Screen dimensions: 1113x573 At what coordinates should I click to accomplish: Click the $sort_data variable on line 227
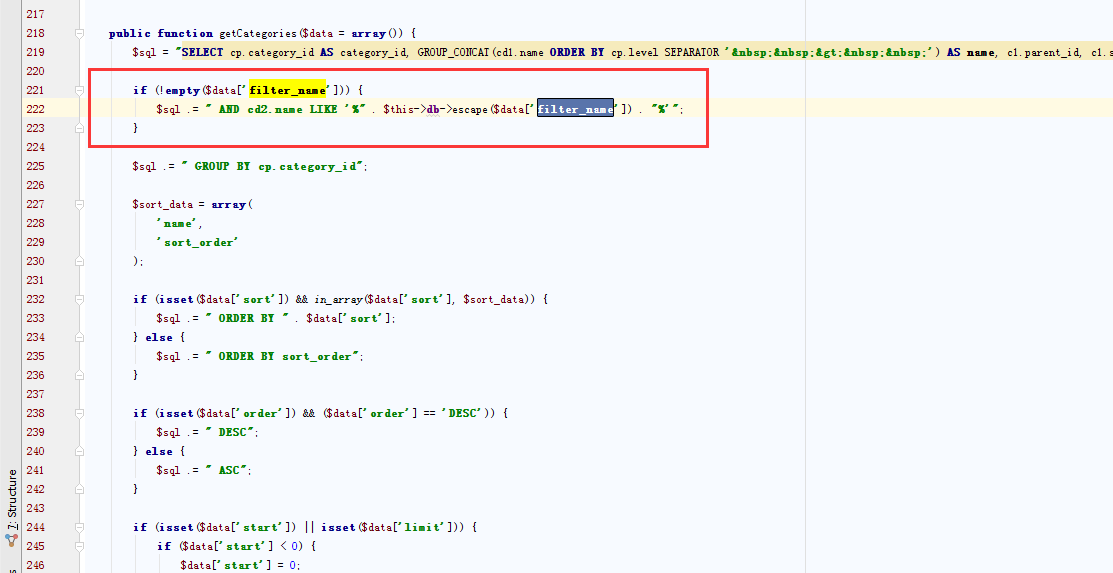click(x=163, y=204)
